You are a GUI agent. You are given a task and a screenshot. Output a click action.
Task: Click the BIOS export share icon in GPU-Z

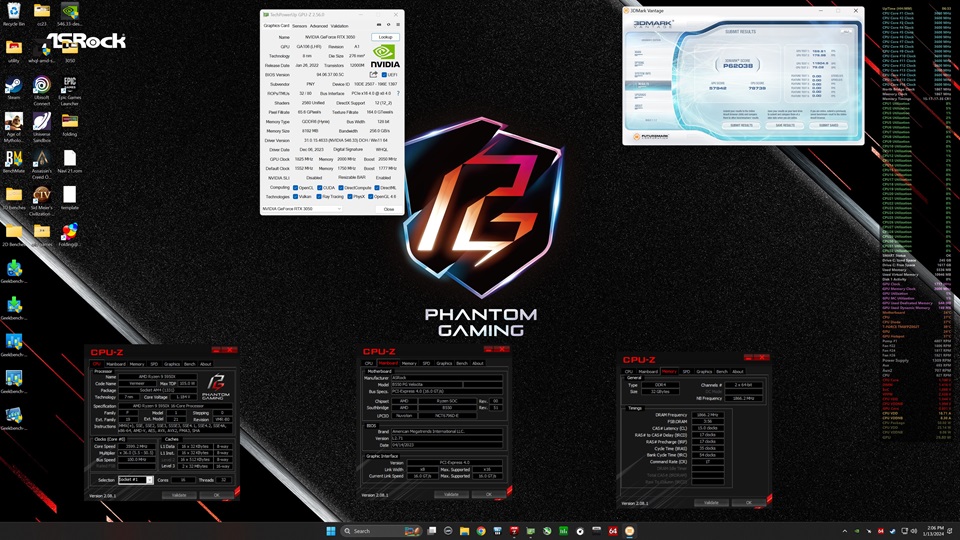[373, 75]
